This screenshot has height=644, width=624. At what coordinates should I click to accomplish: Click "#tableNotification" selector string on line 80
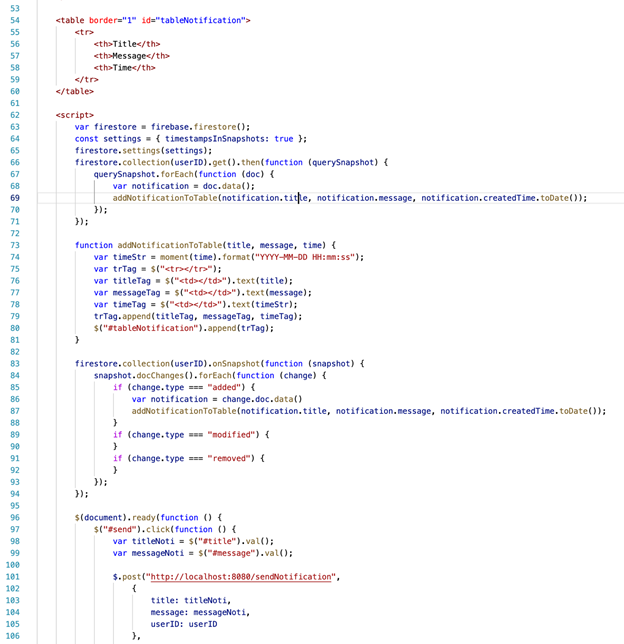(151, 328)
